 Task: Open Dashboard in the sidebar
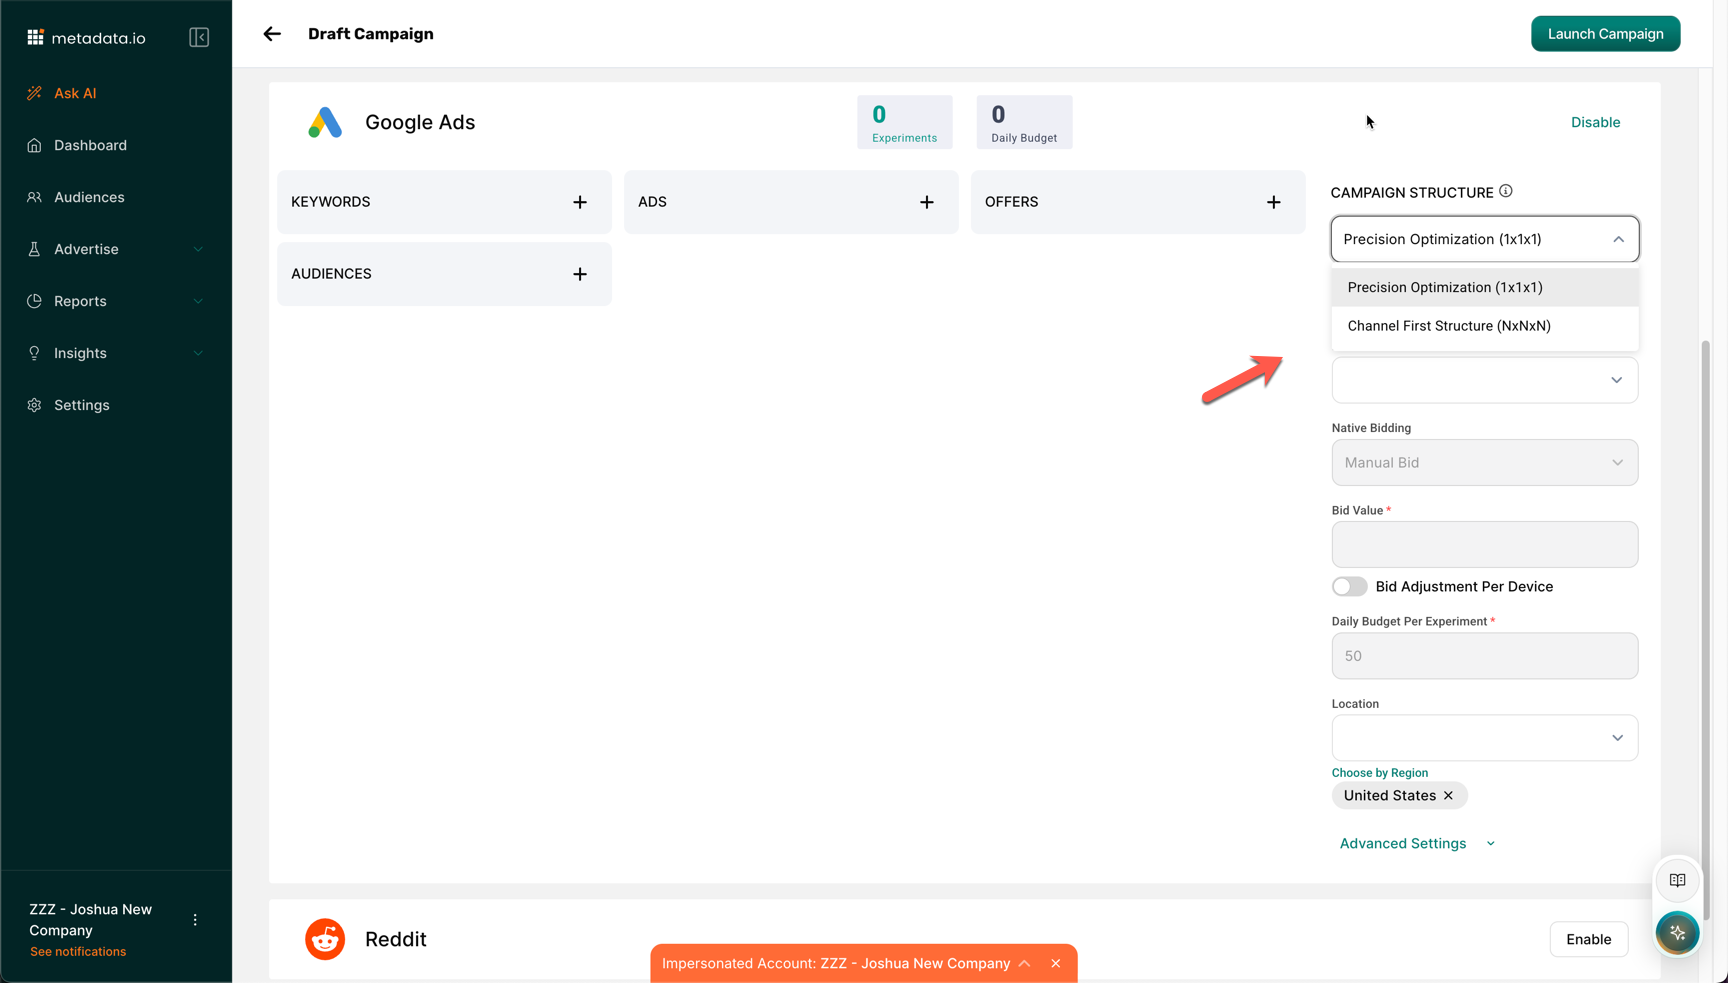tap(90, 145)
